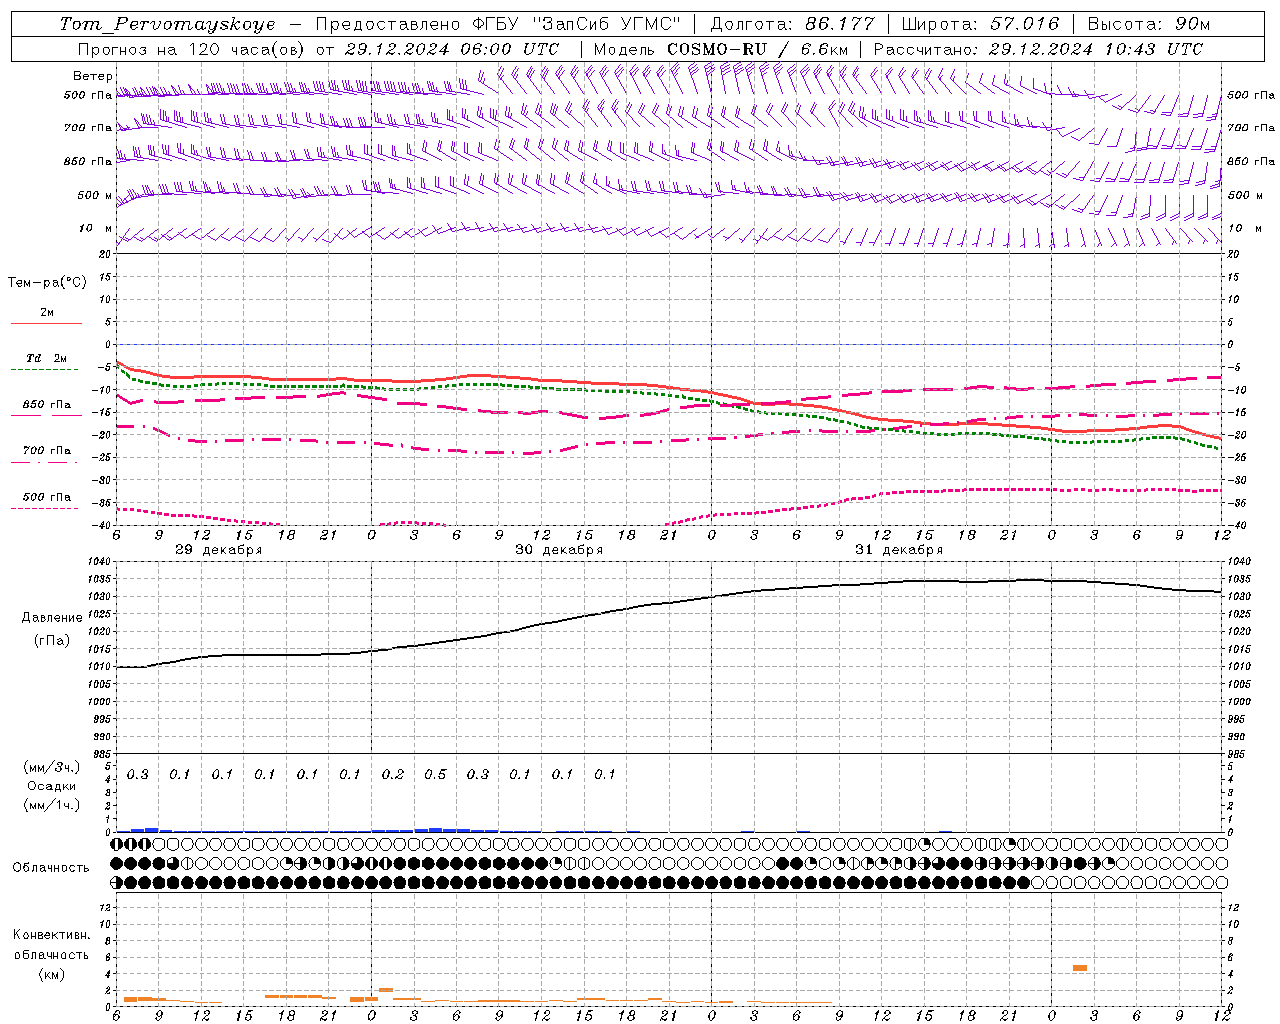Click the date label 29 декабря
Viewport: 1280px width, 1024px height.
(x=219, y=550)
